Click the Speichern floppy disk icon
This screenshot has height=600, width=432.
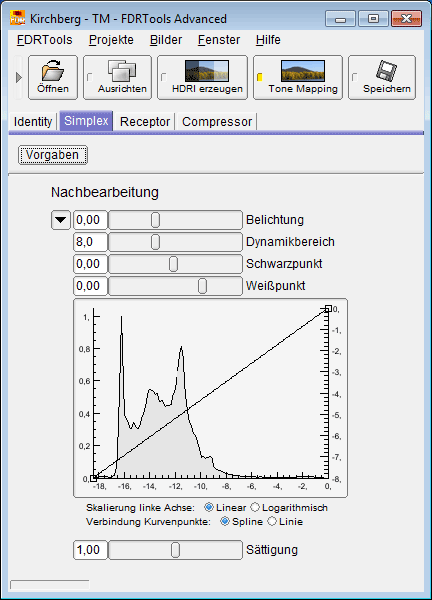[386, 71]
